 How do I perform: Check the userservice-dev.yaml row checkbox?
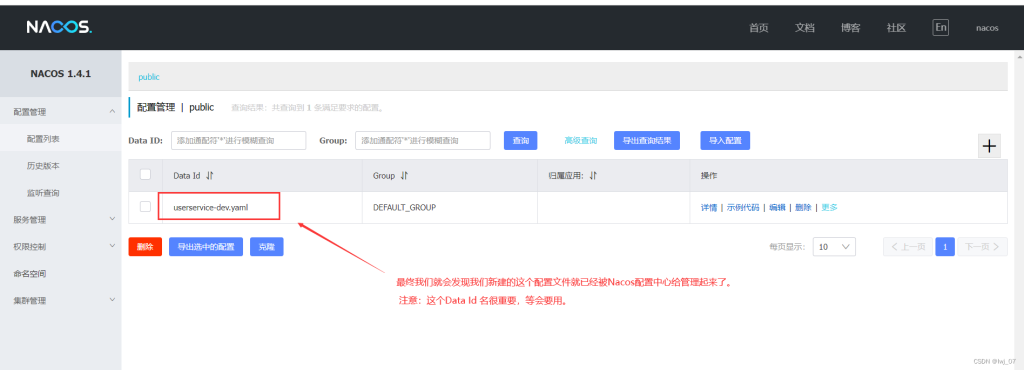(x=146, y=207)
